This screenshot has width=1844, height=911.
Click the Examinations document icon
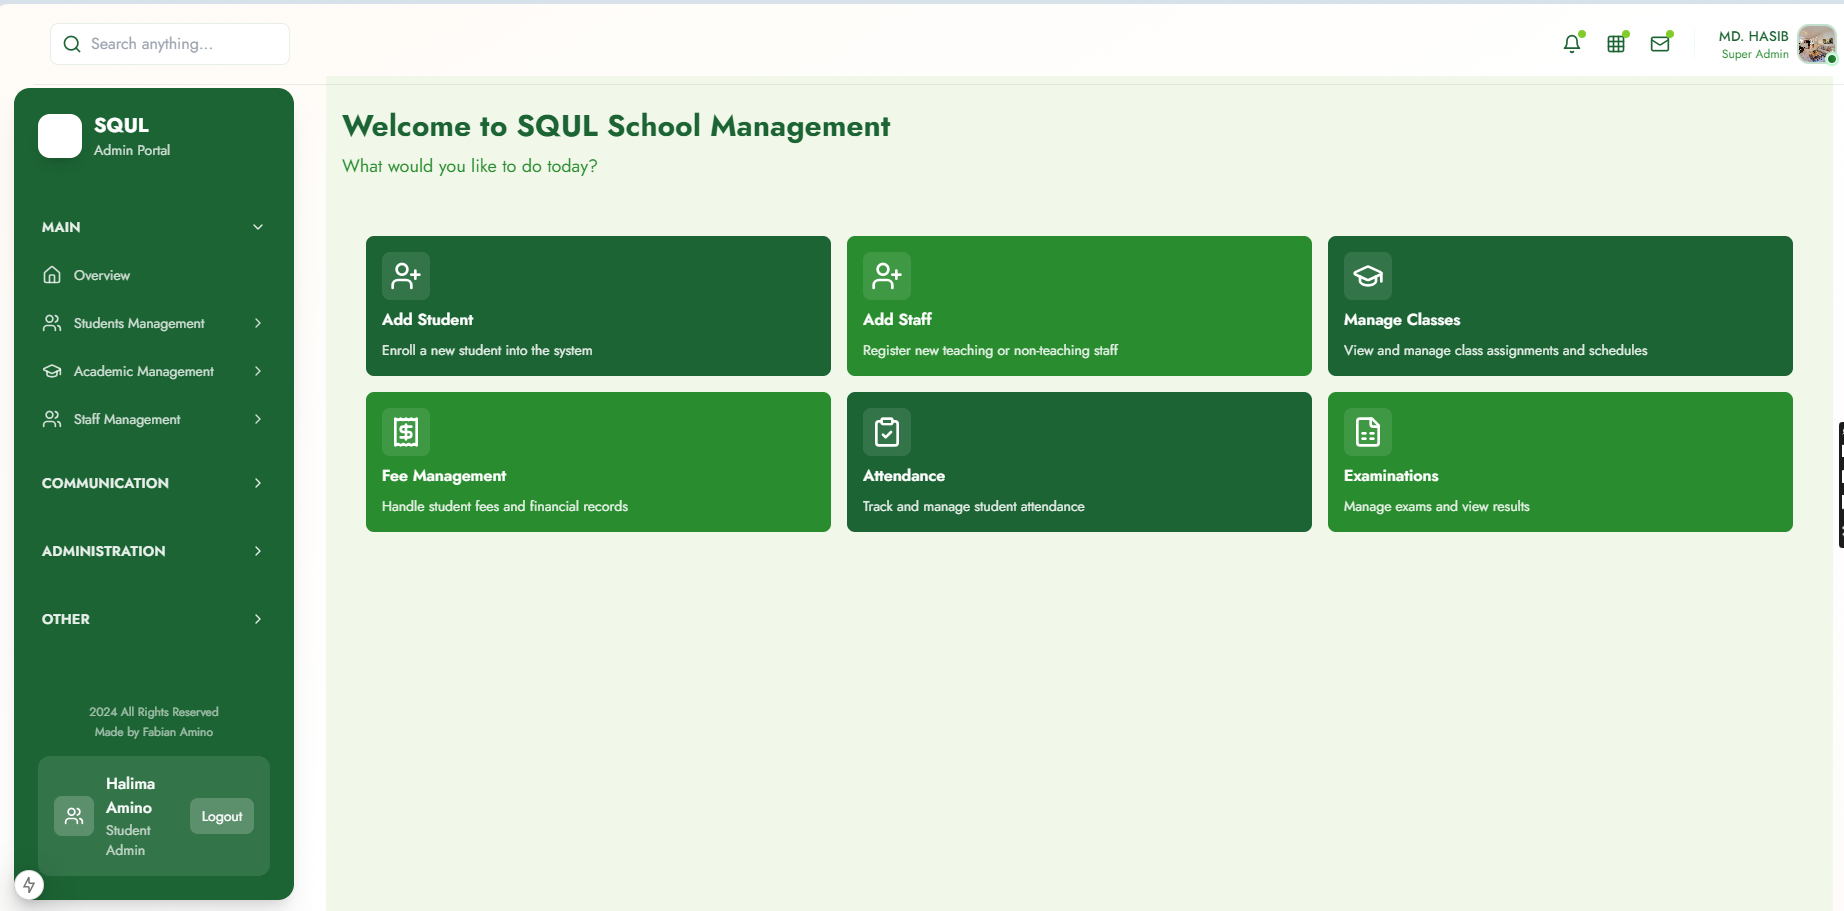coord(1368,432)
